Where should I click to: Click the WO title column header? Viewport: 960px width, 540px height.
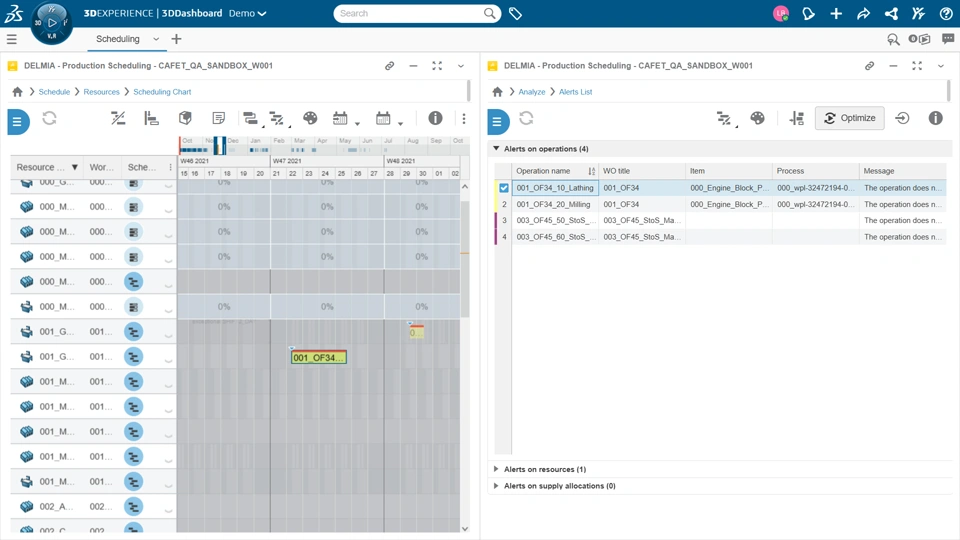(x=642, y=171)
